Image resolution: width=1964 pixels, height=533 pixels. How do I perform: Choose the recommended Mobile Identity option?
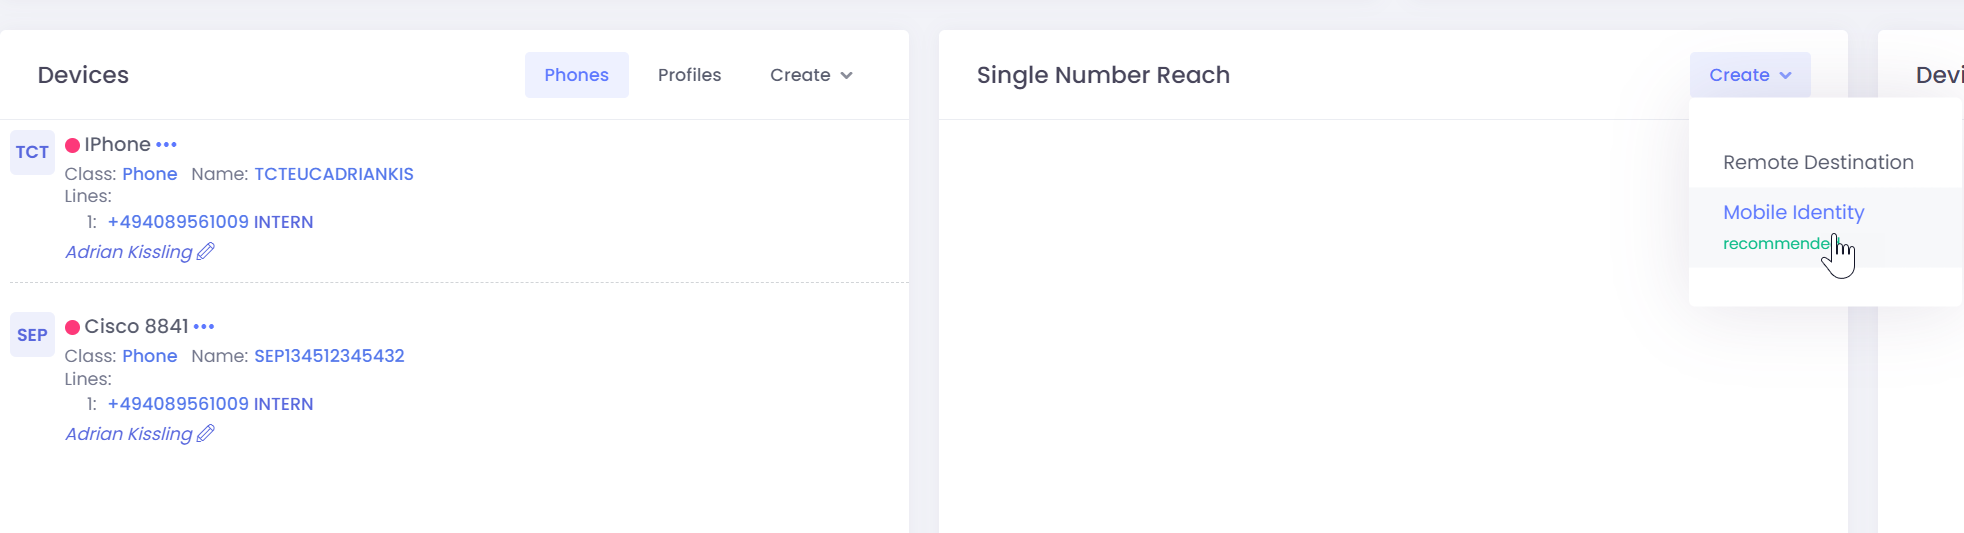(1793, 213)
